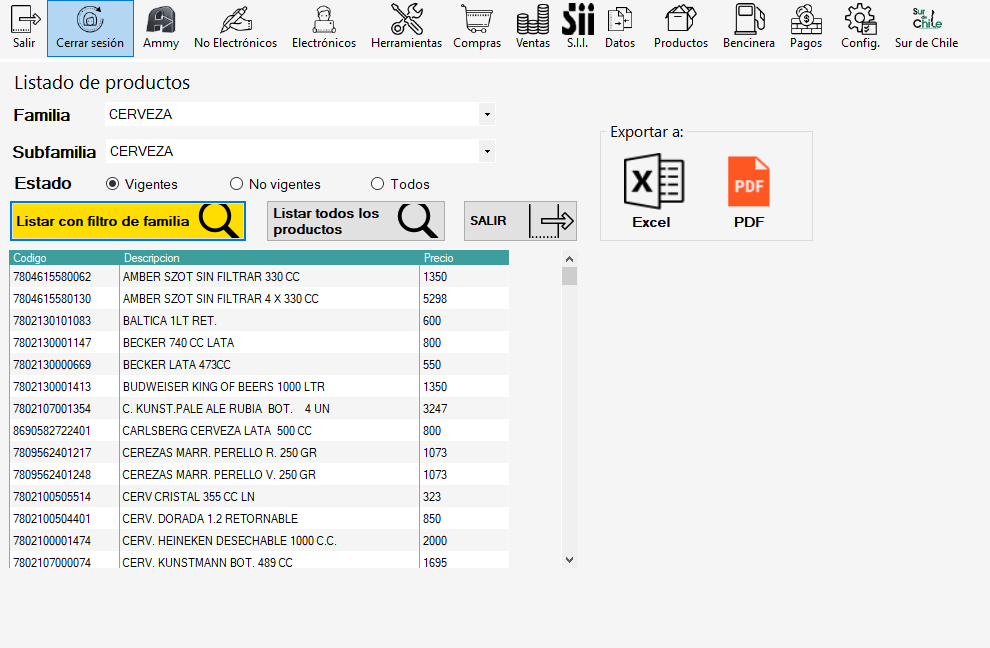
Task: Select BUDWEISER KING OF BEERS 1000 LTR row
Action: tap(259, 387)
